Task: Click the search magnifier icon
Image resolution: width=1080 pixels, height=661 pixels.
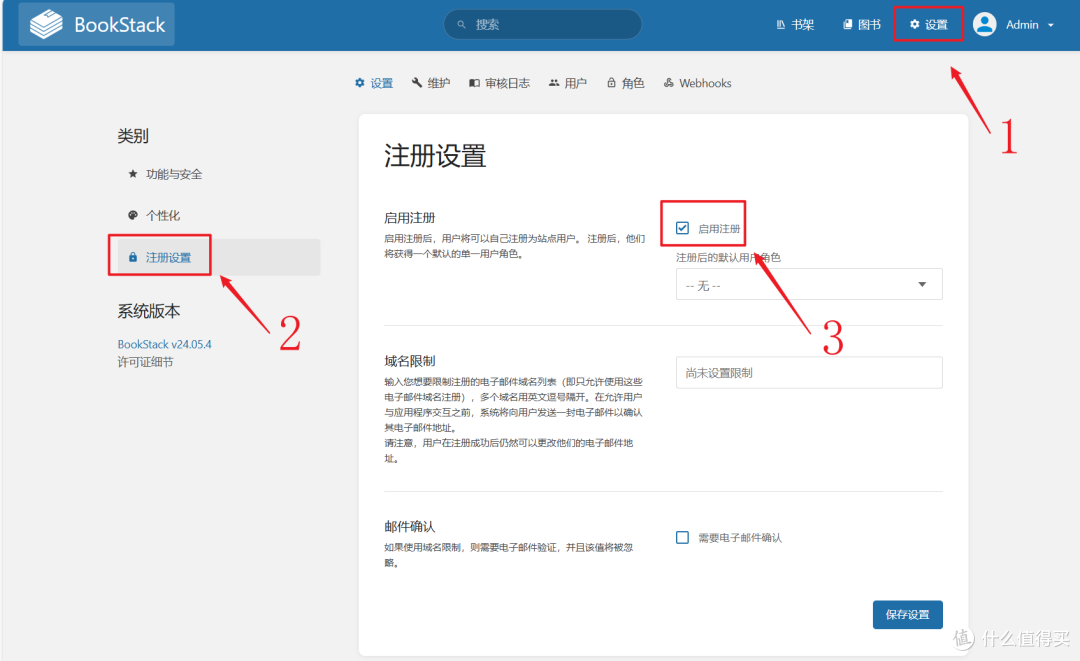Action: click(461, 25)
